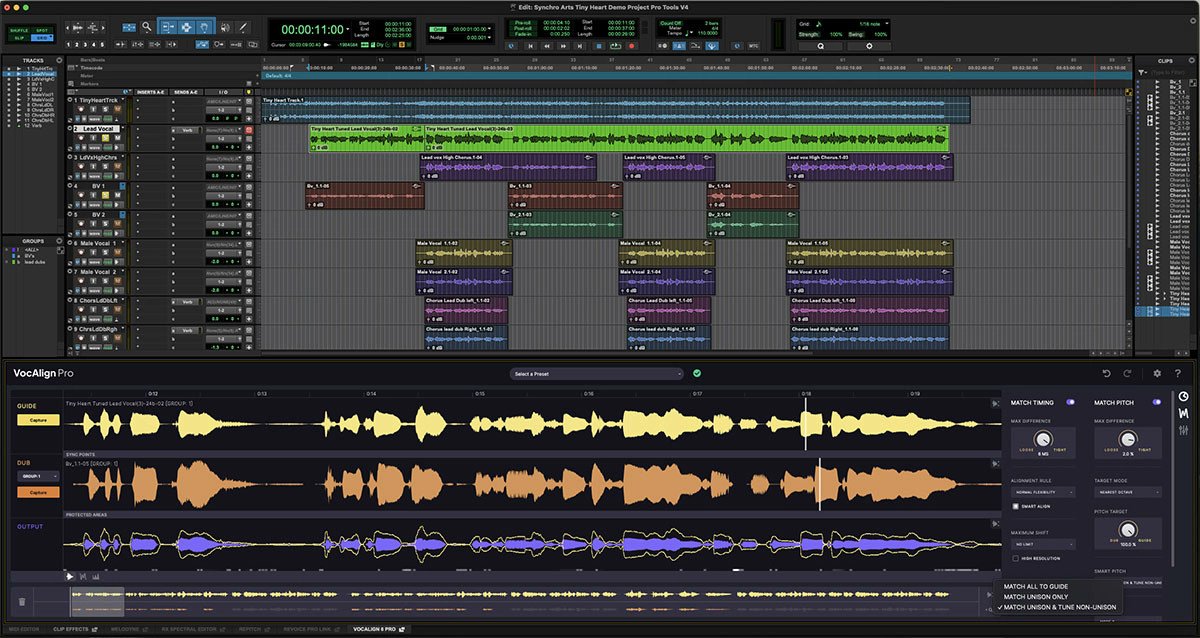Toggle the Smart Align checkbox
The height and width of the screenshot is (638, 1200).
point(1015,507)
